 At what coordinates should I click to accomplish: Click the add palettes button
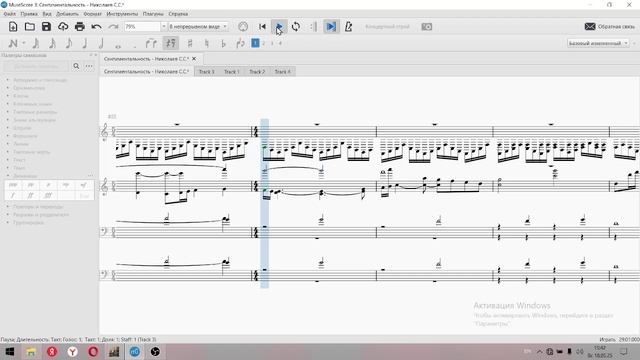click(x=36, y=66)
